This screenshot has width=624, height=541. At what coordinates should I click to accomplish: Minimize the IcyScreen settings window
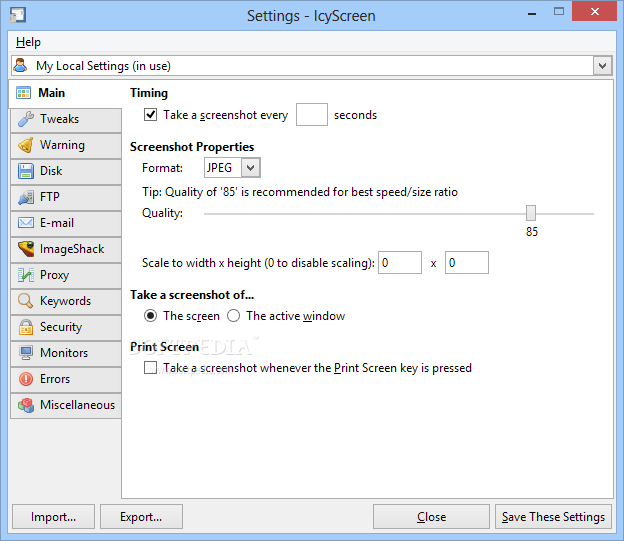click(x=532, y=13)
